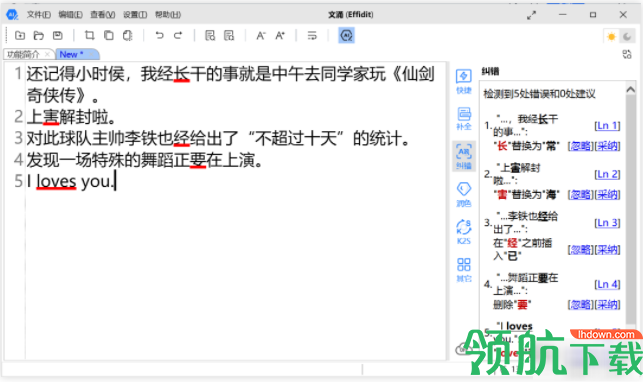Increase font size with A+ icon

(x=280, y=36)
